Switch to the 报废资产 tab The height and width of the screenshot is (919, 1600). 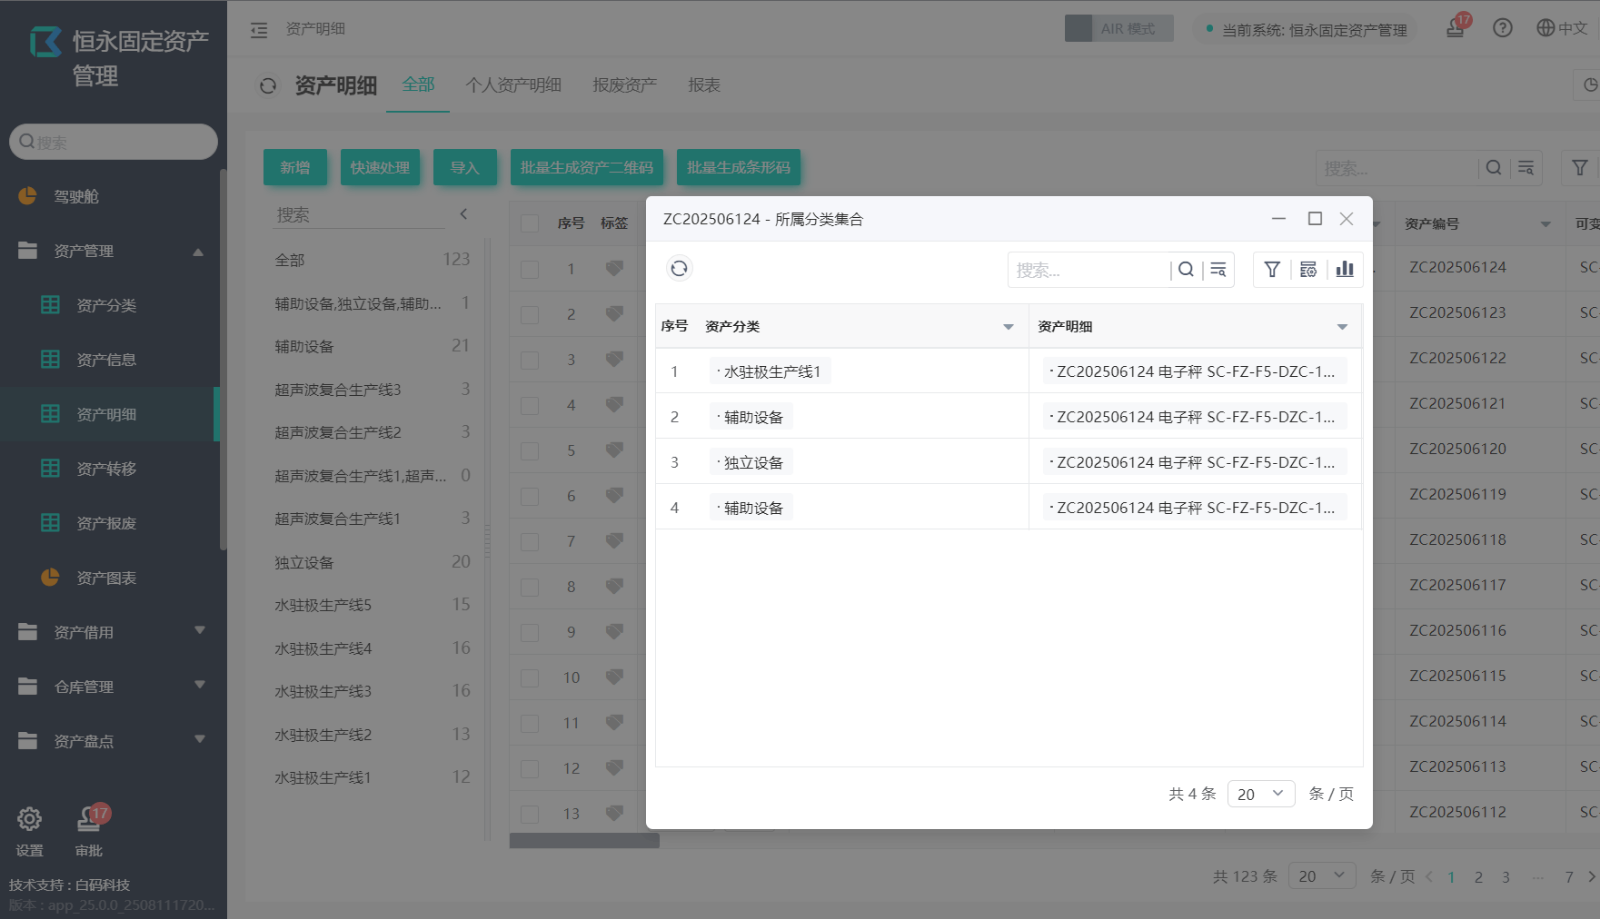point(624,85)
